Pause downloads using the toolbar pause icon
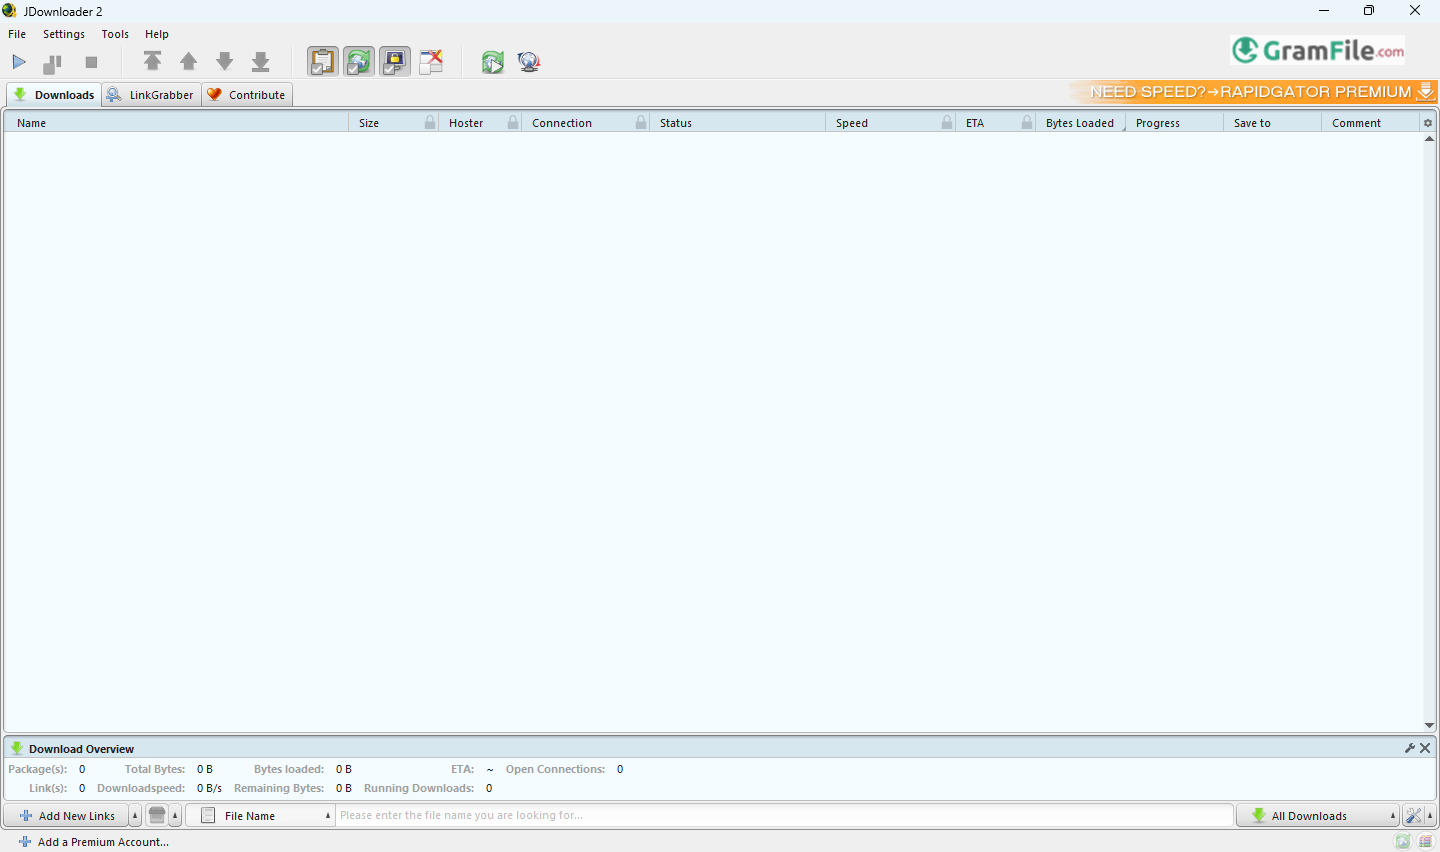Screen dimensions: 1440x852 pos(53,63)
